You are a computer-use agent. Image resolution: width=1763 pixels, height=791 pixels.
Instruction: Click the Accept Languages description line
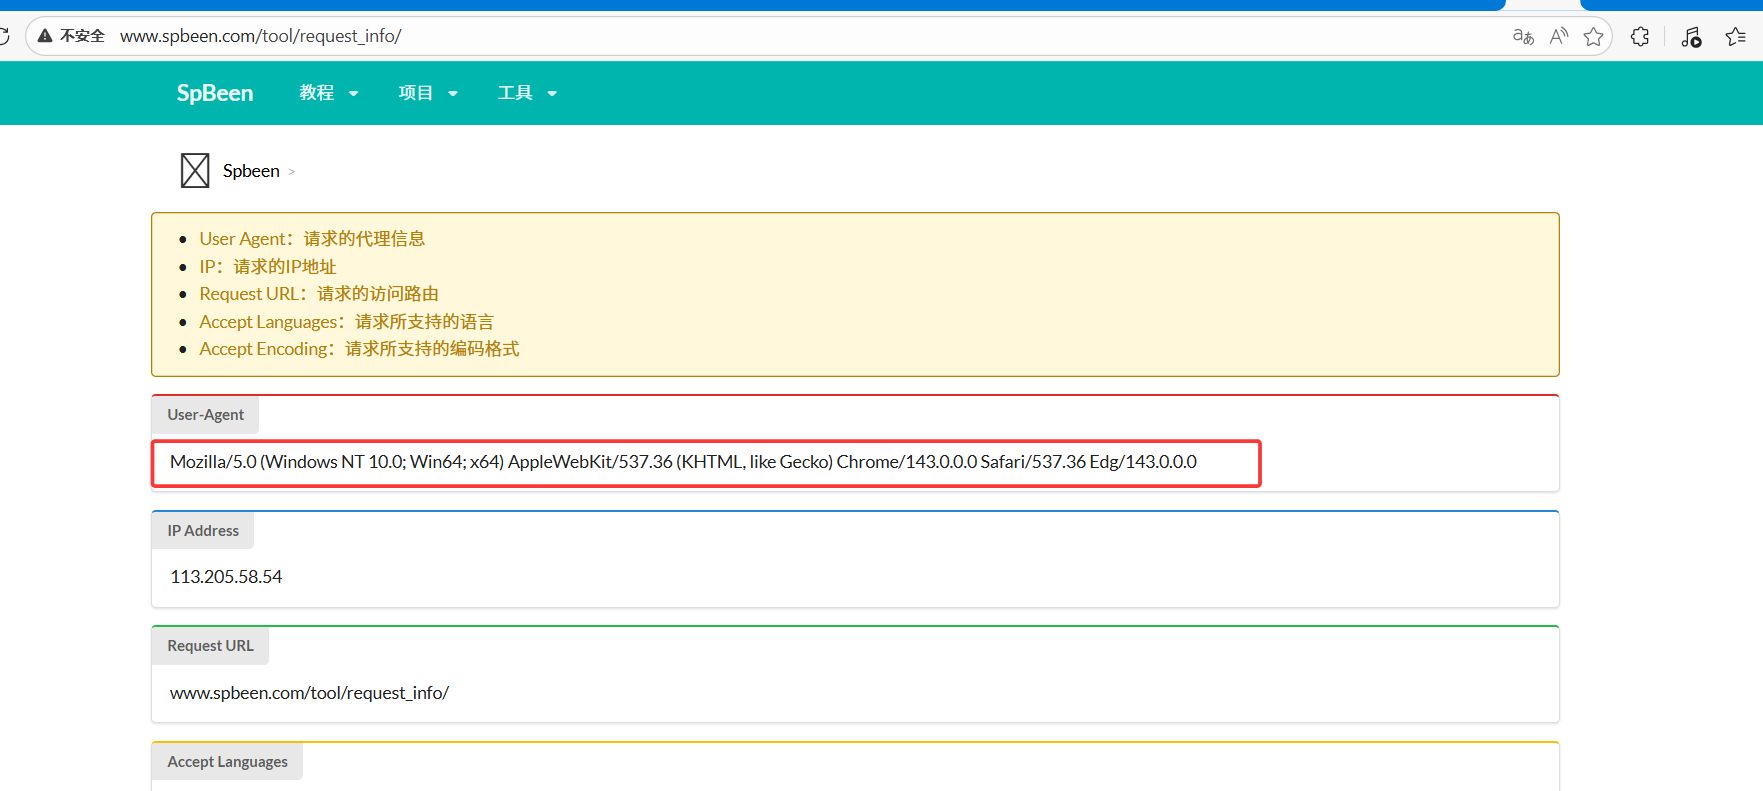[347, 322]
